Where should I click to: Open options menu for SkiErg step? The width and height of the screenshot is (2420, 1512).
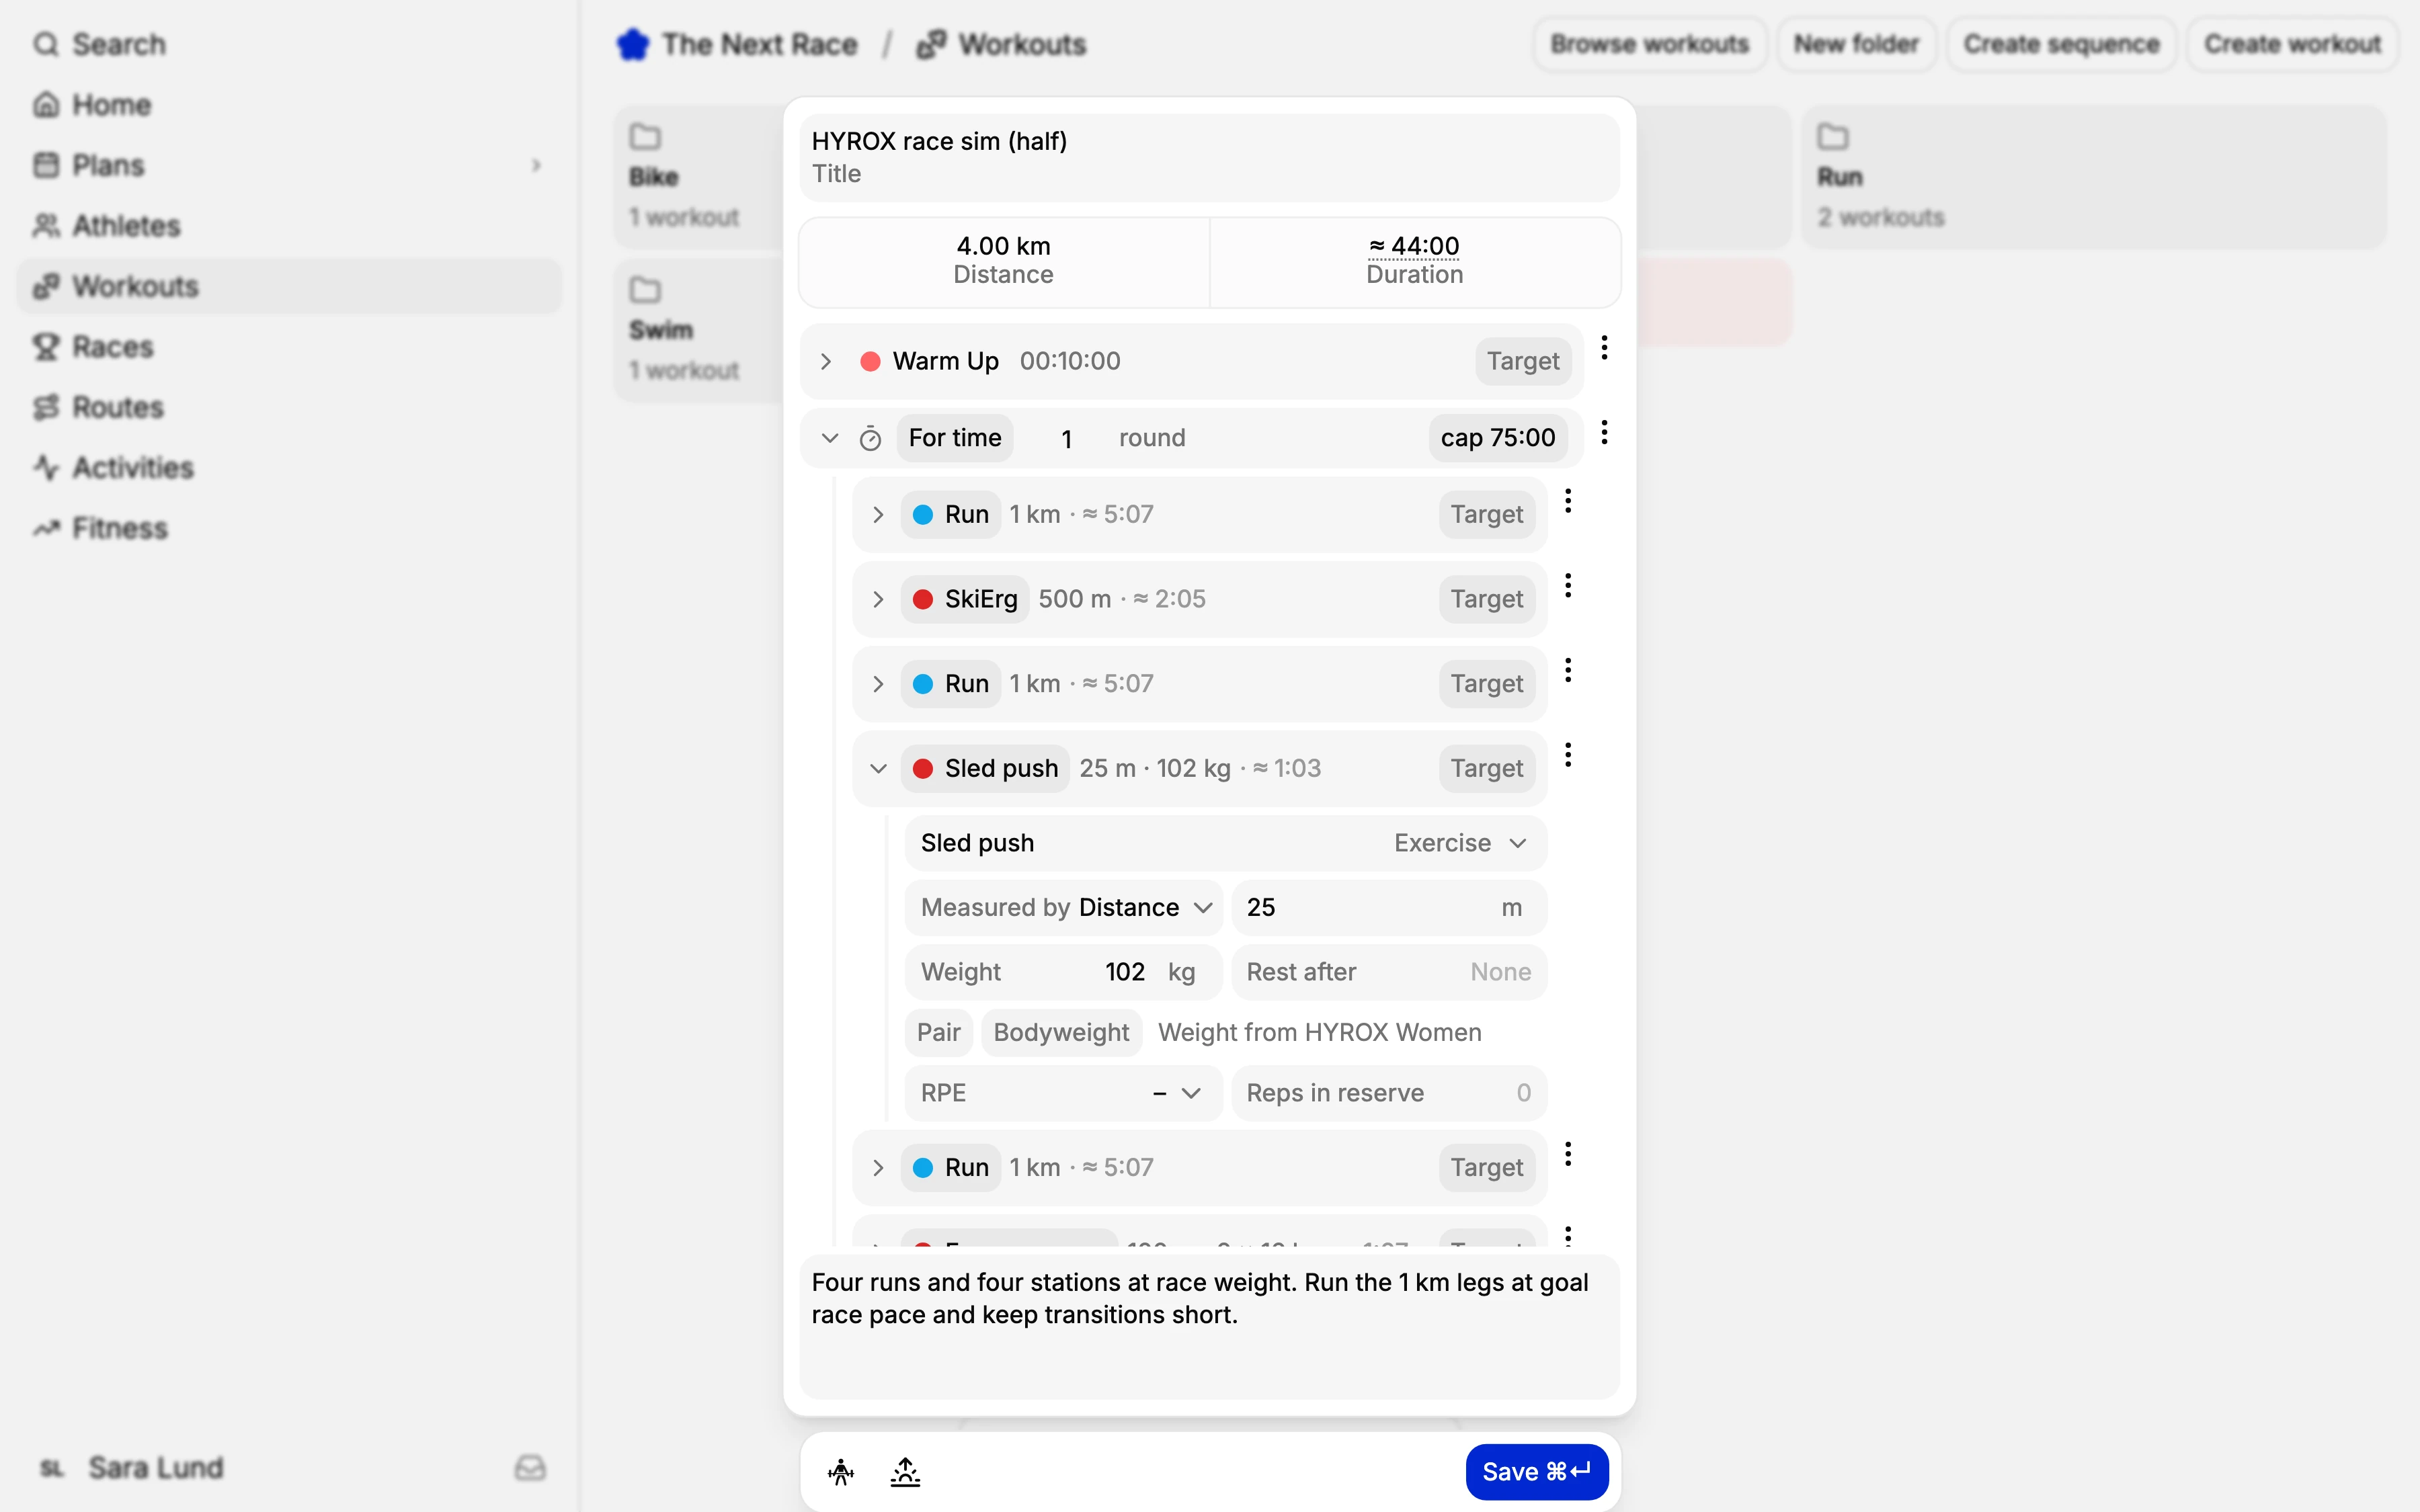click(x=1568, y=585)
